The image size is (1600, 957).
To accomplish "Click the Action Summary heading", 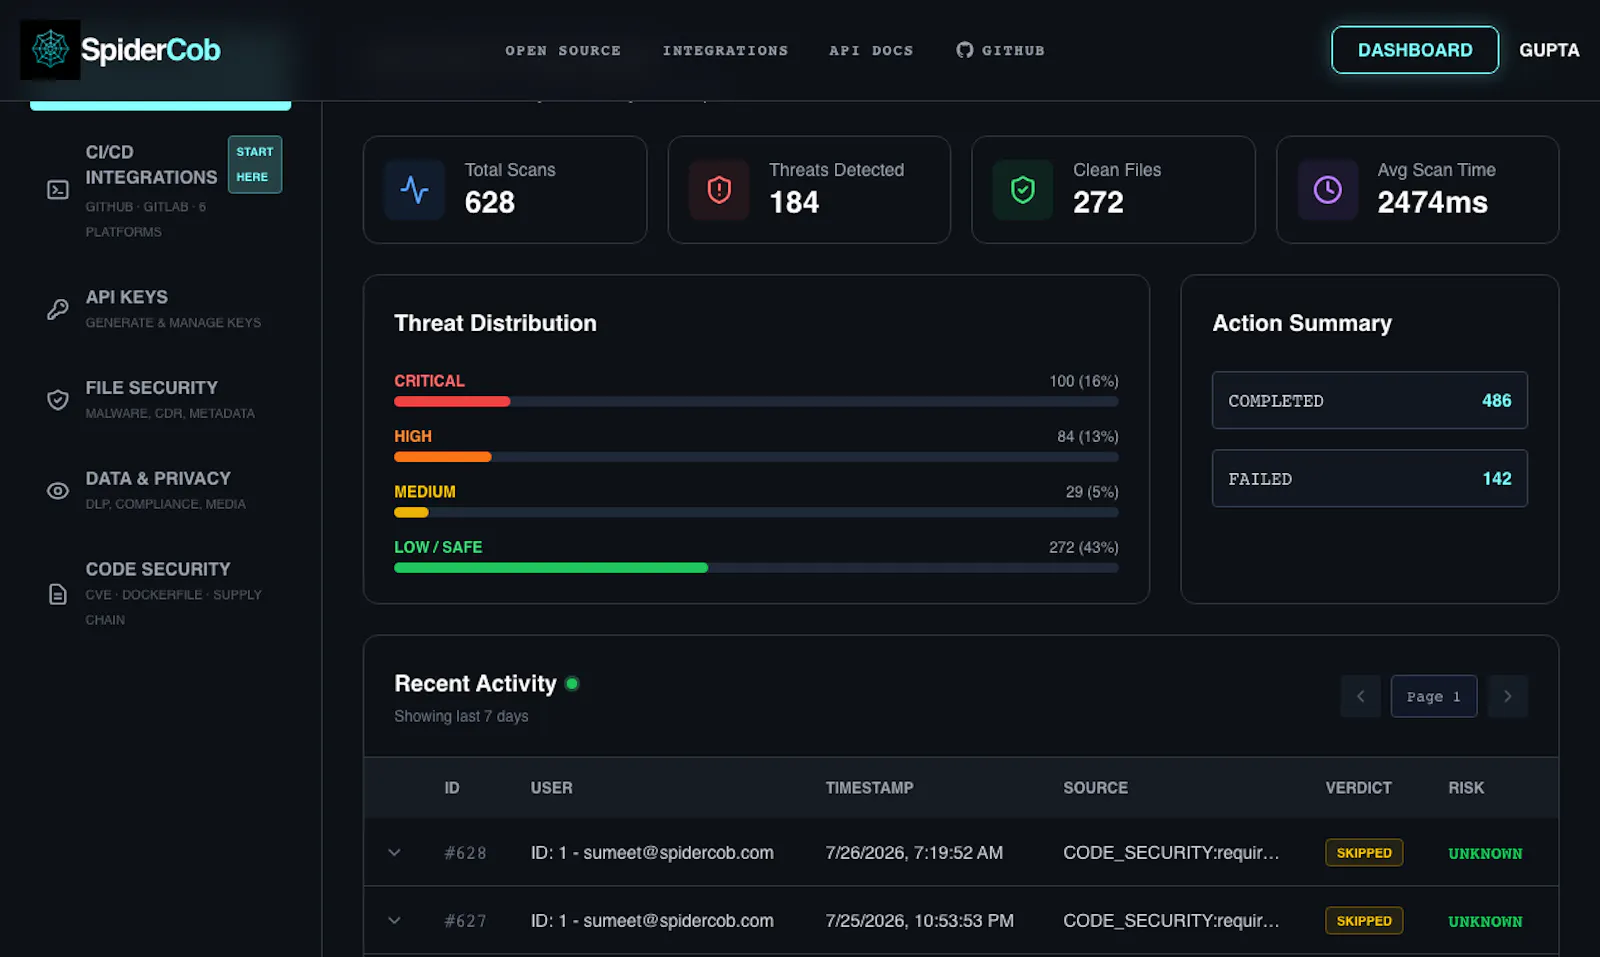I will coord(1302,323).
